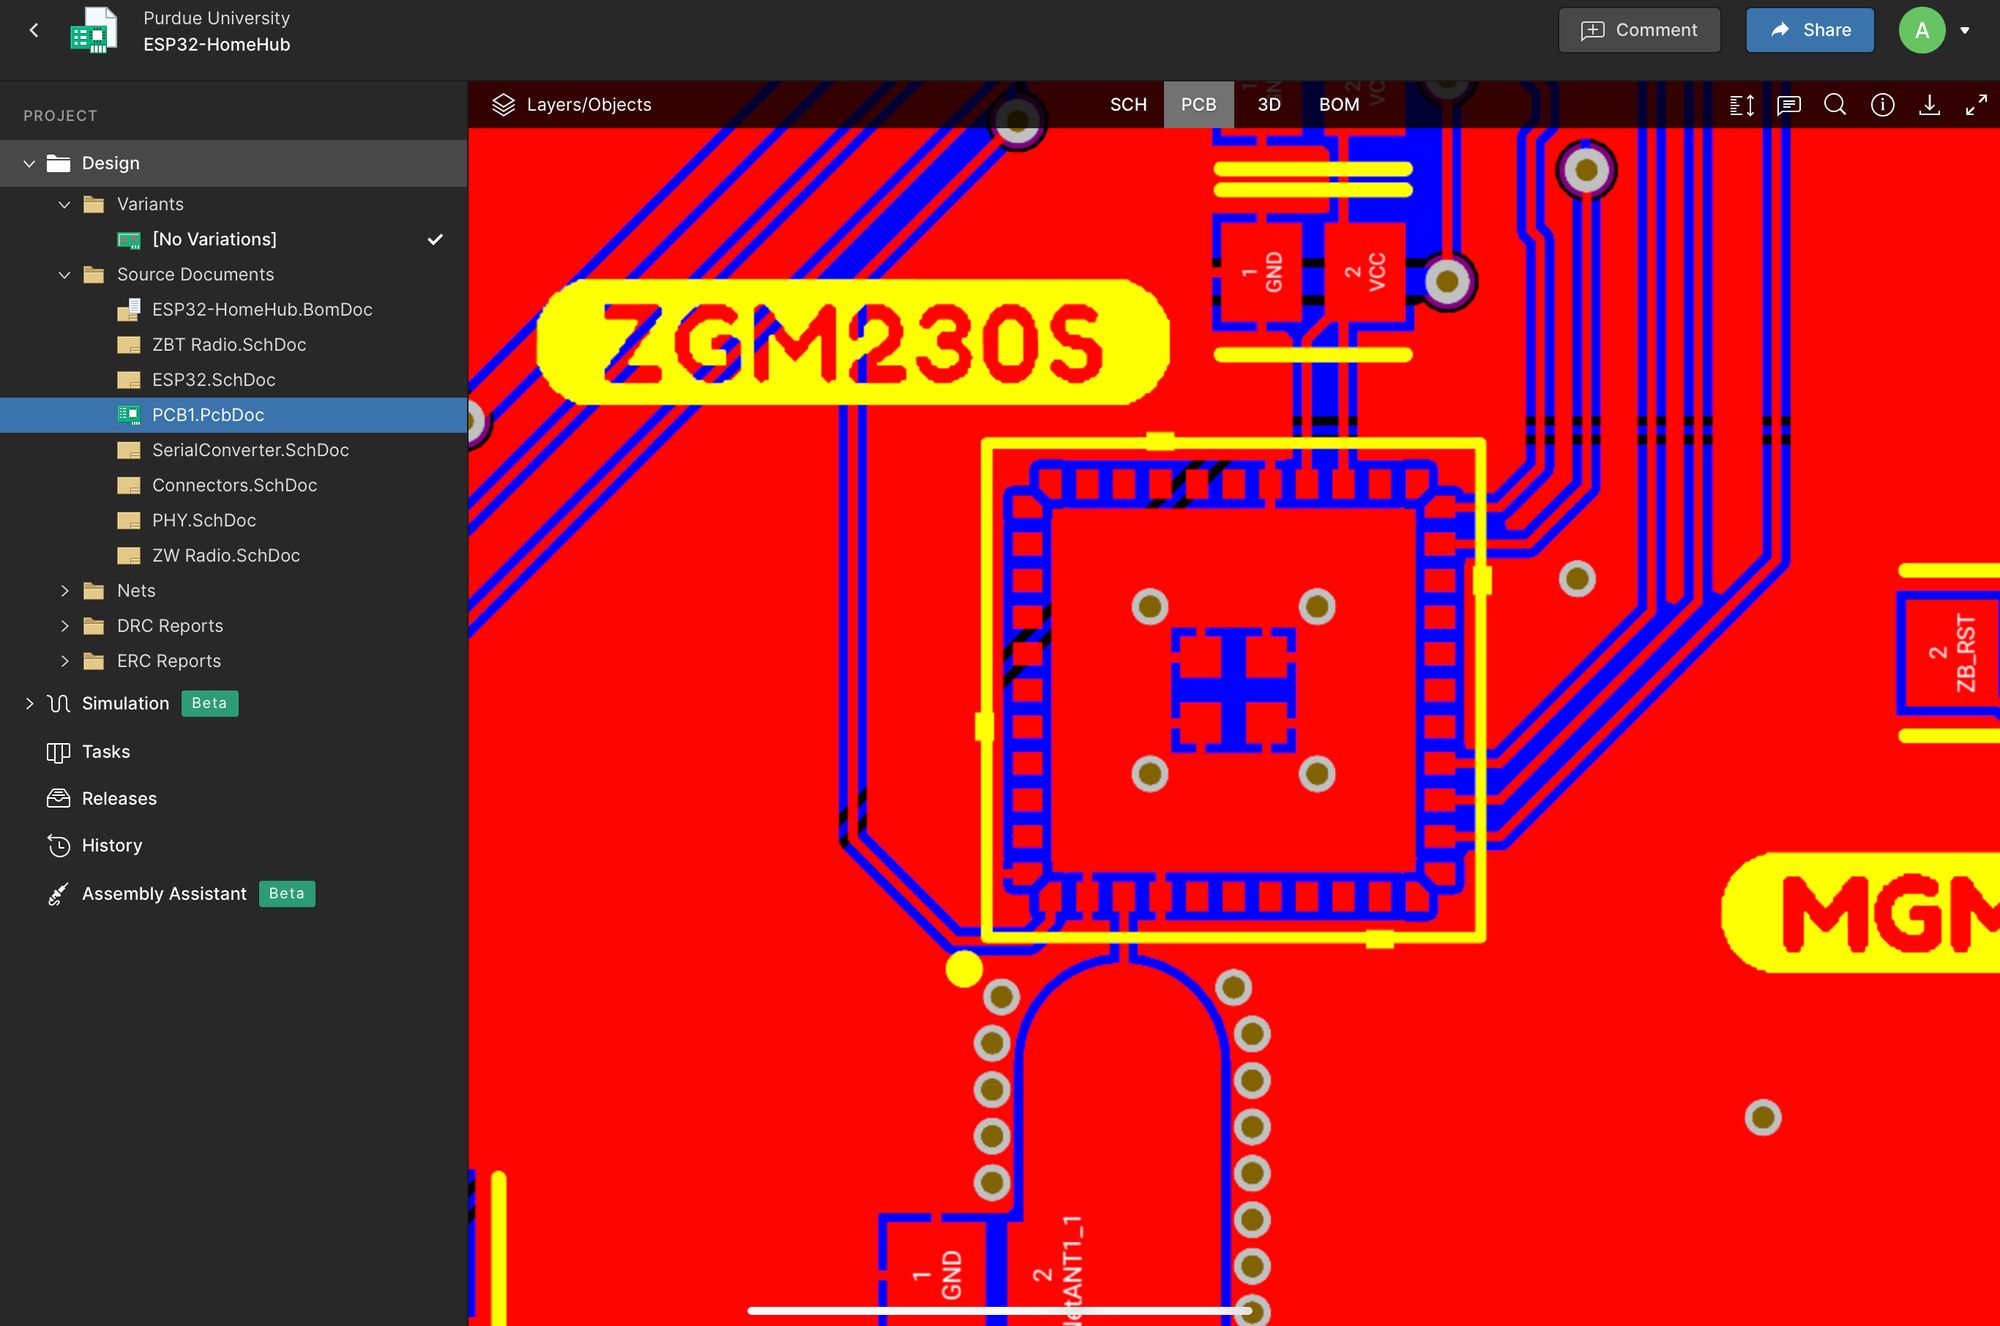Click the checkmark next to [No Variations]
This screenshot has height=1326, width=2000.
(x=435, y=239)
